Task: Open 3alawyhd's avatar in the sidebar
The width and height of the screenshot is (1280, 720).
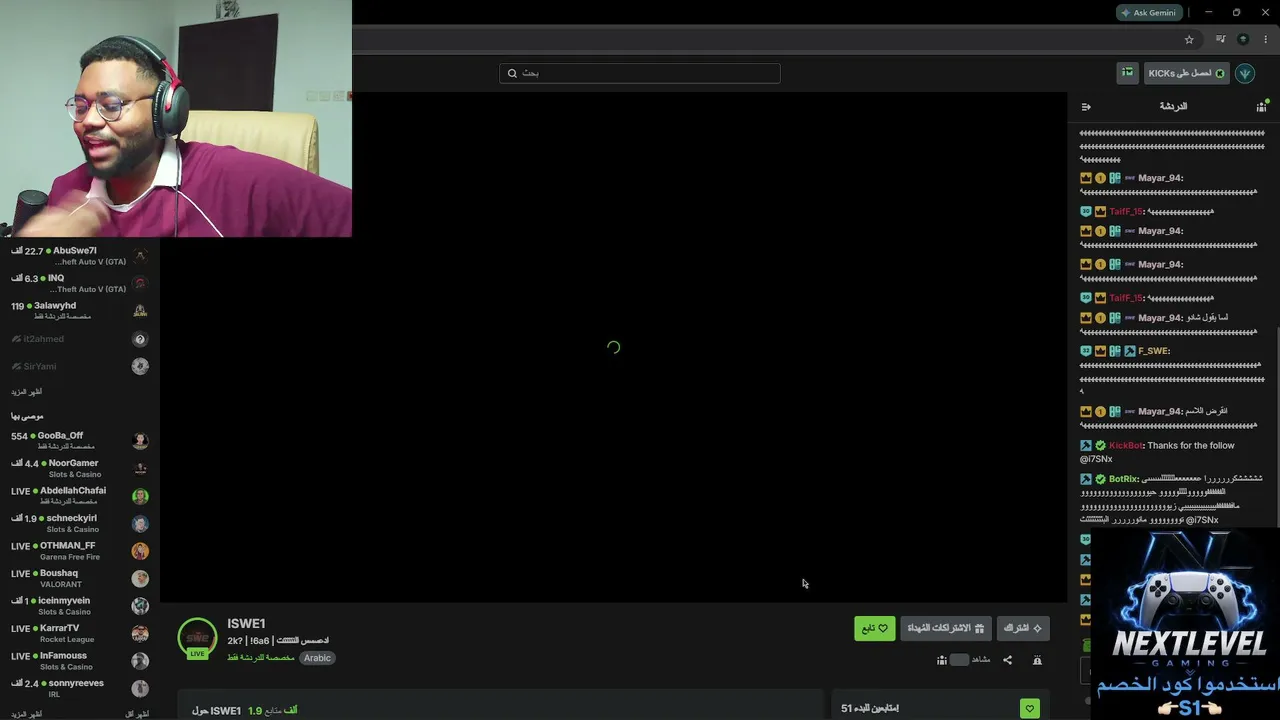Action: [140, 311]
